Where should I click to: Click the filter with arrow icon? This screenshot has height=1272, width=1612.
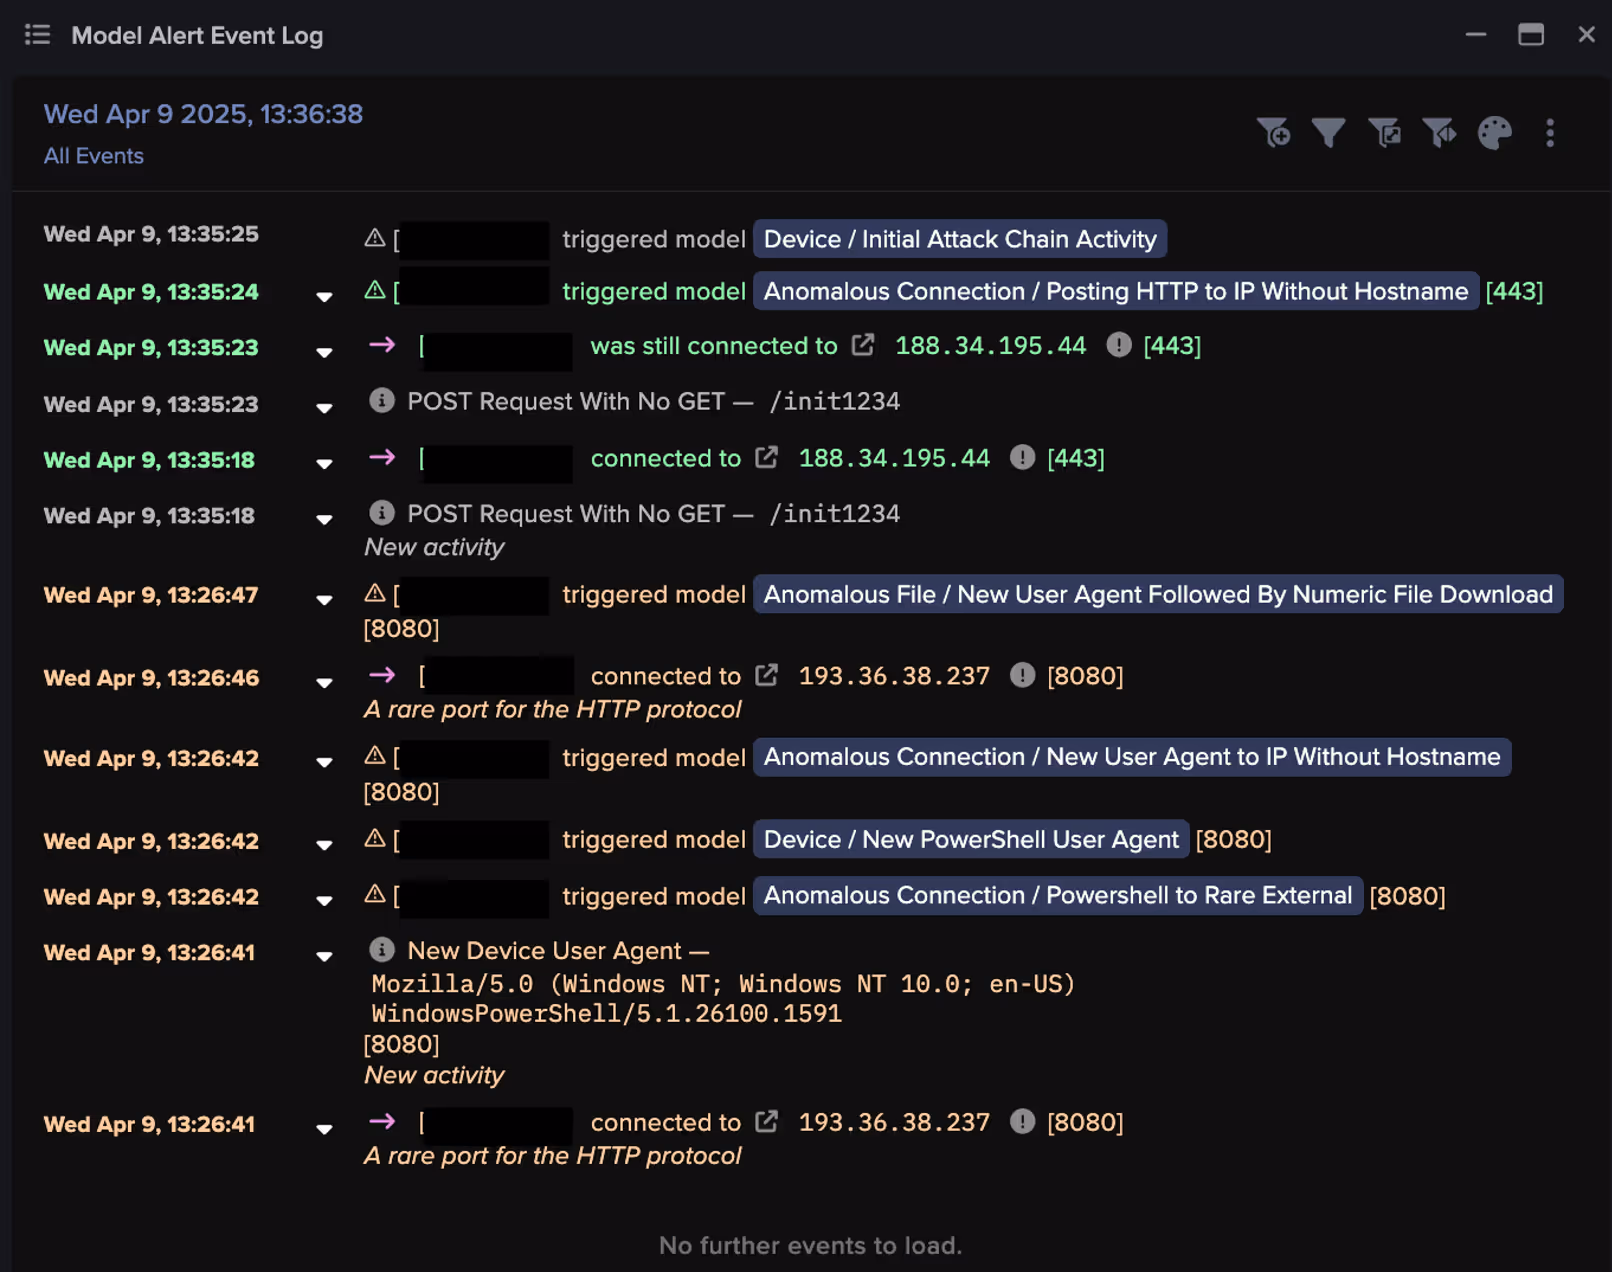click(x=1440, y=133)
